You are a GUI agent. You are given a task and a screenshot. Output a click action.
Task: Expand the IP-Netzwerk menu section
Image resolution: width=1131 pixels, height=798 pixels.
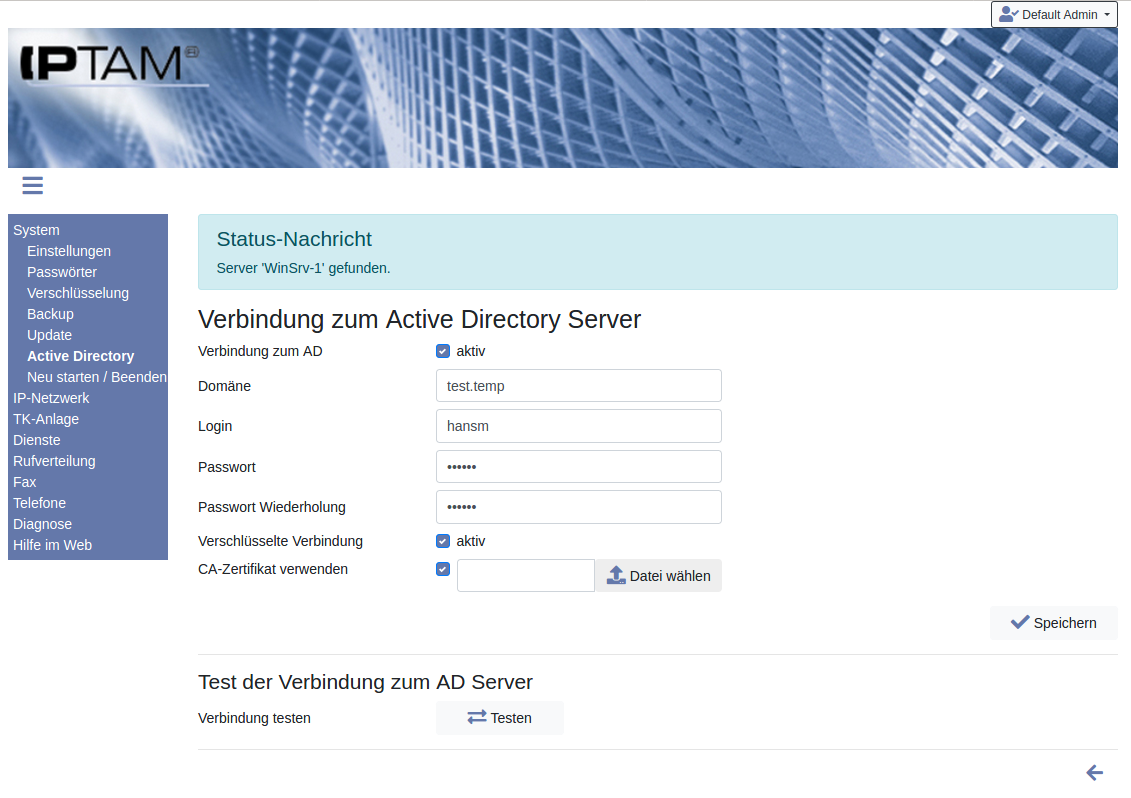tap(51, 398)
